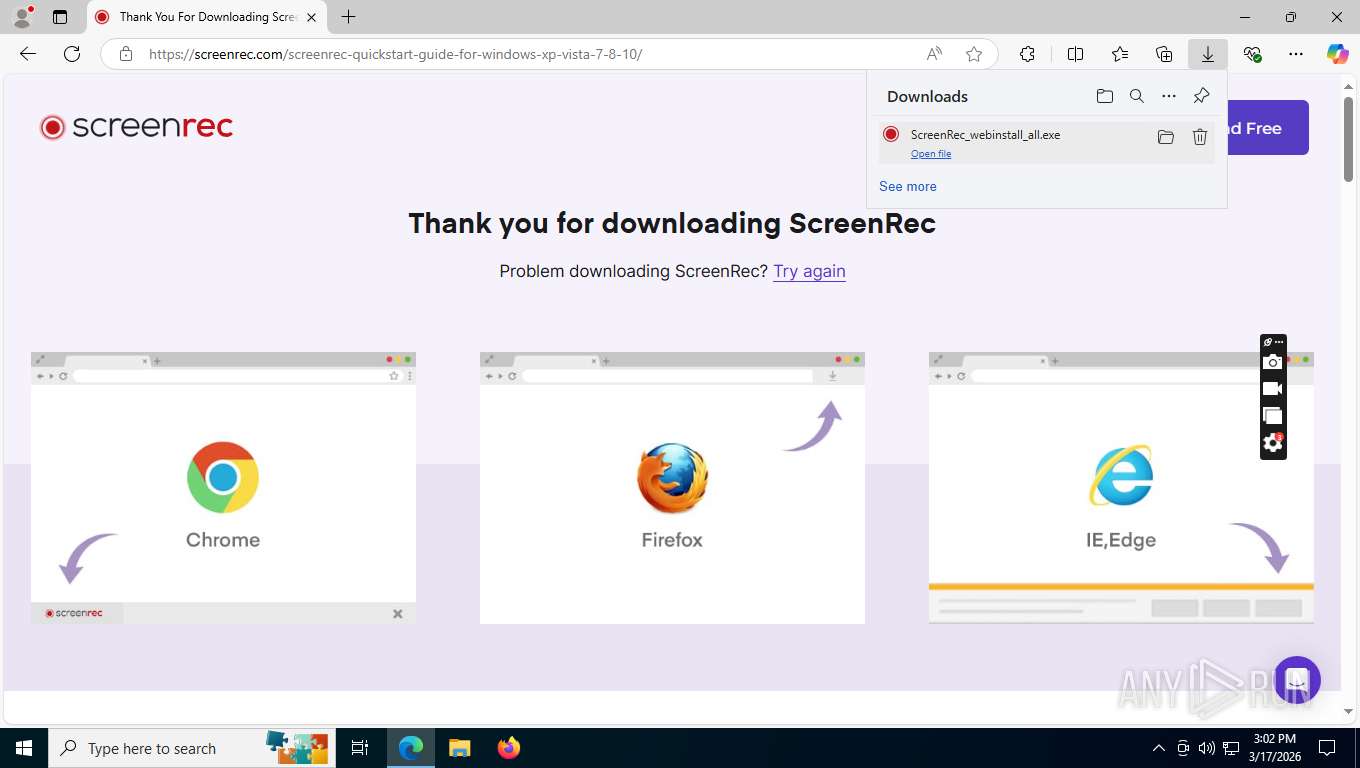
Task: Open Browser essentials heart icon
Action: tap(1252, 54)
